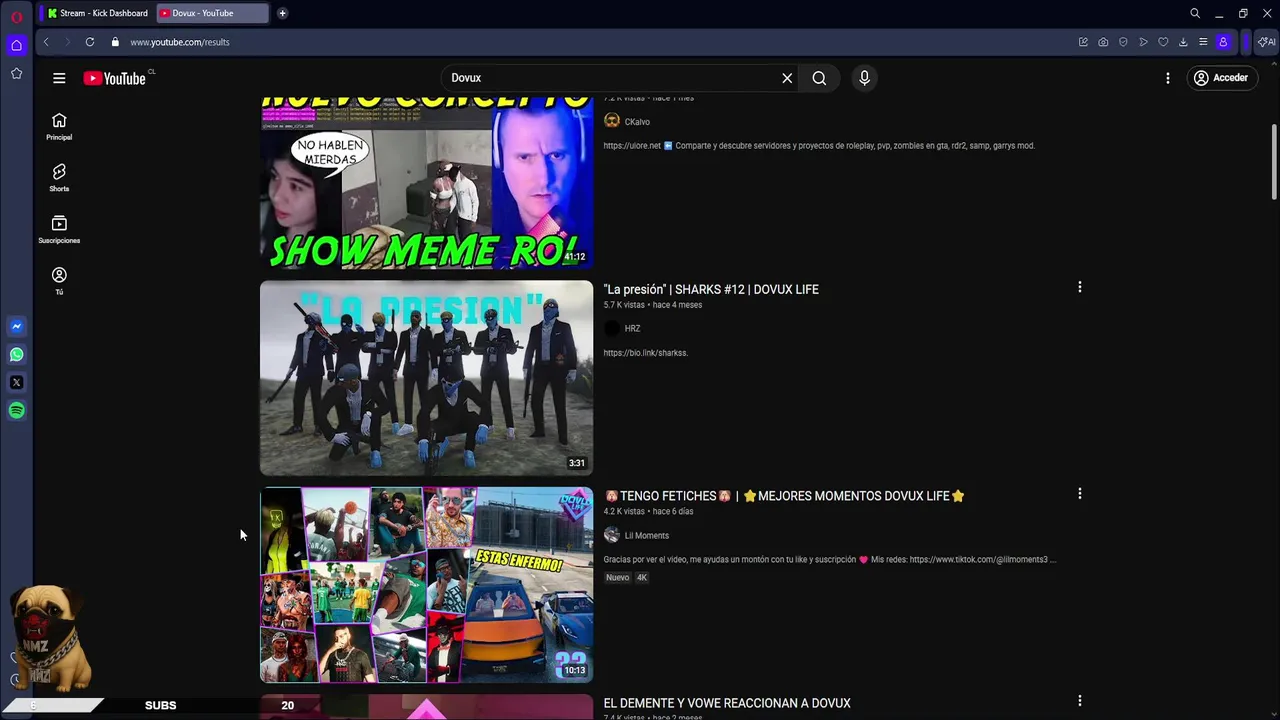1280x720 pixels.
Task: Open Principal in YouTube sidebar
Action: 59,126
